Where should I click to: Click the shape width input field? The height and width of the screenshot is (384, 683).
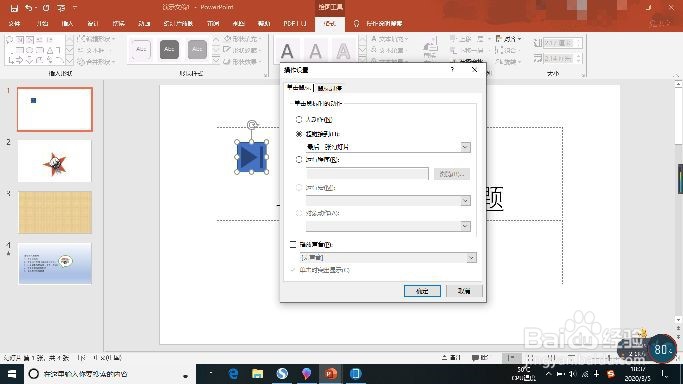563,58
